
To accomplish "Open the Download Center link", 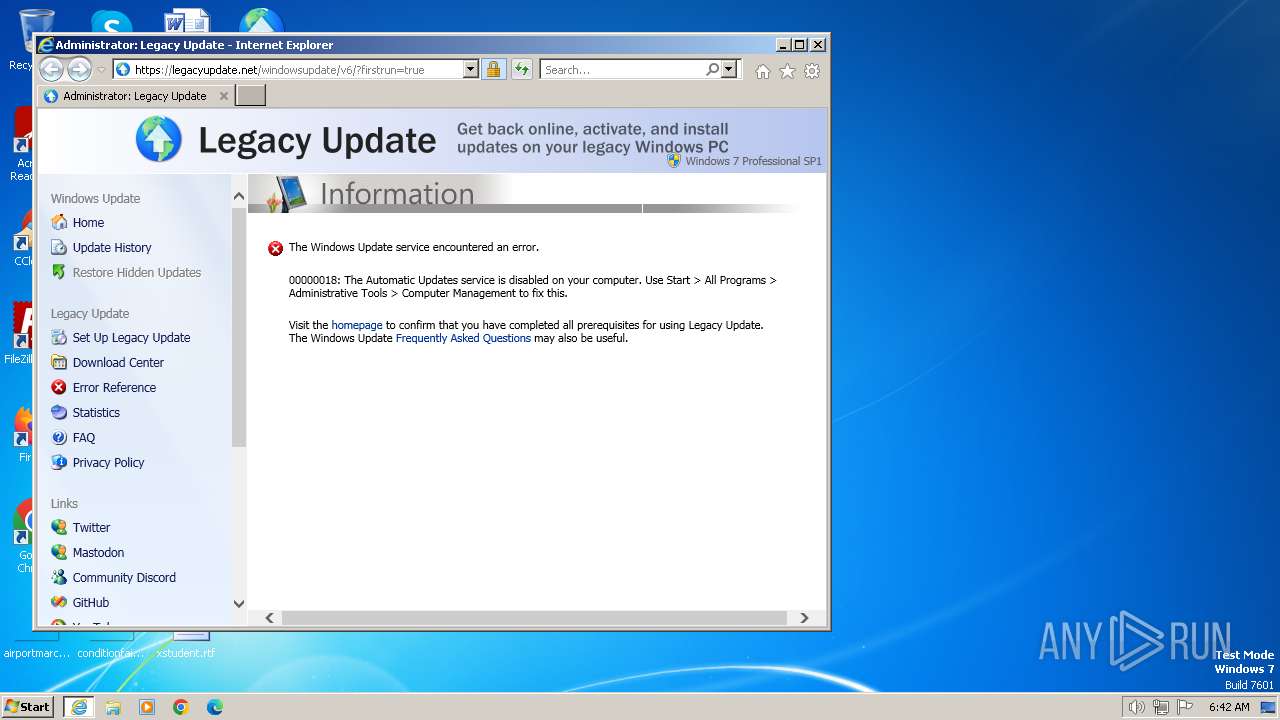I will click(x=118, y=362).
